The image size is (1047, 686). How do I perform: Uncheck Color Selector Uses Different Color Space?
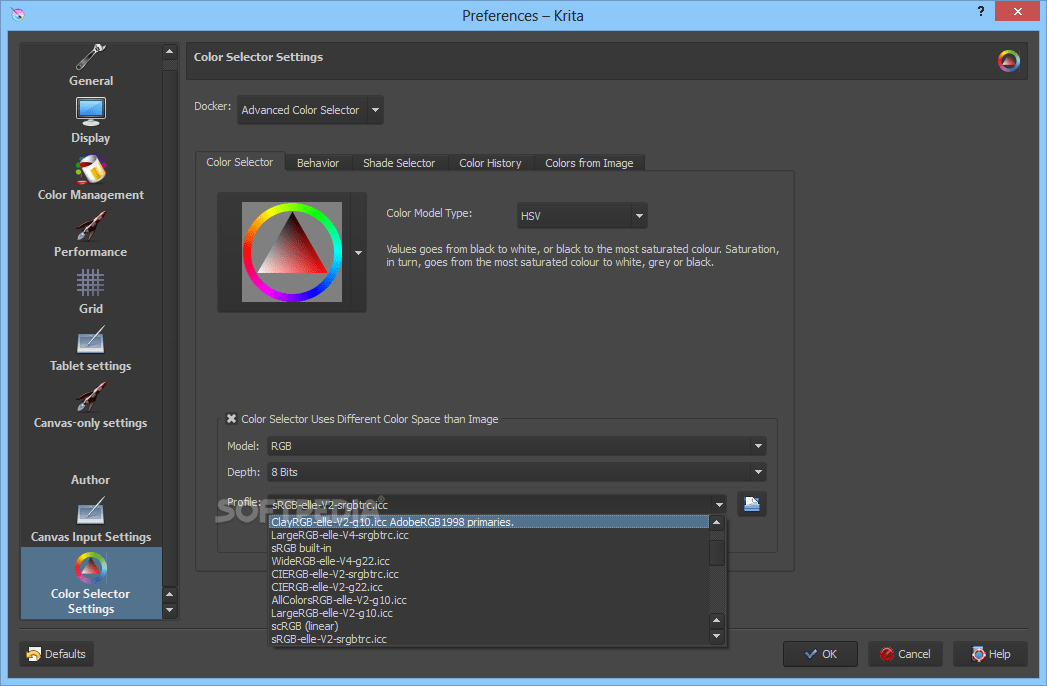(231, 419)
